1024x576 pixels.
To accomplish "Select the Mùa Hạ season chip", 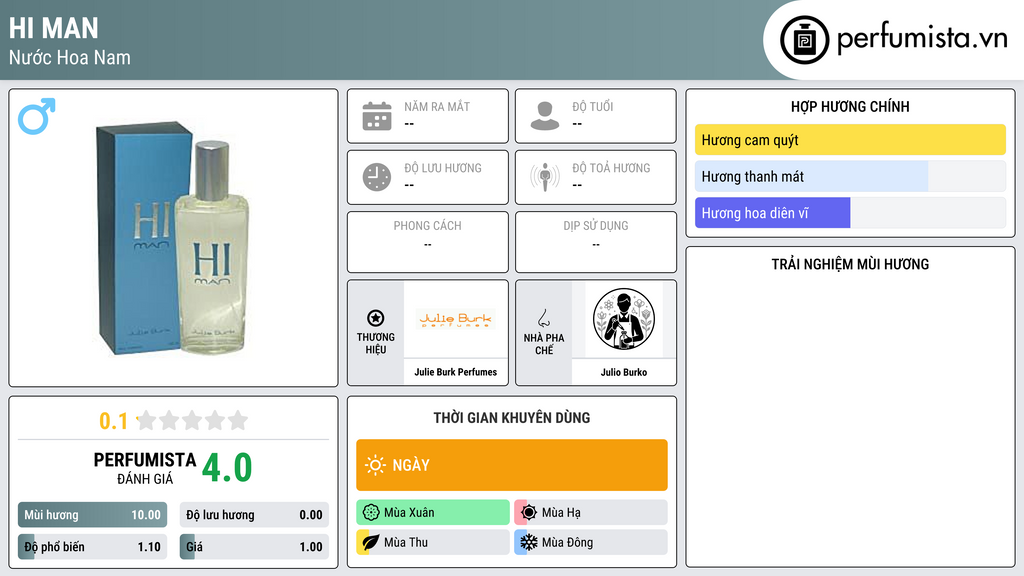I will (591, 513).
